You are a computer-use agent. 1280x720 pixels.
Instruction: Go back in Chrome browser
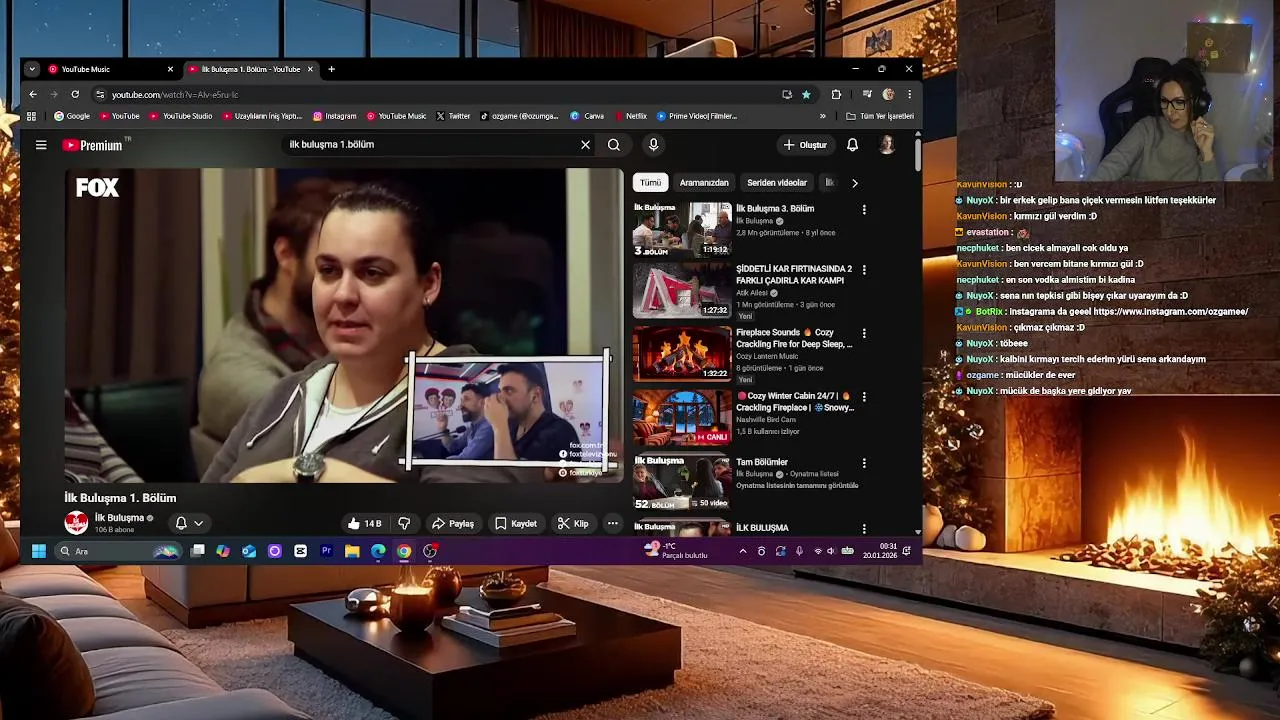tap(33, 94)
